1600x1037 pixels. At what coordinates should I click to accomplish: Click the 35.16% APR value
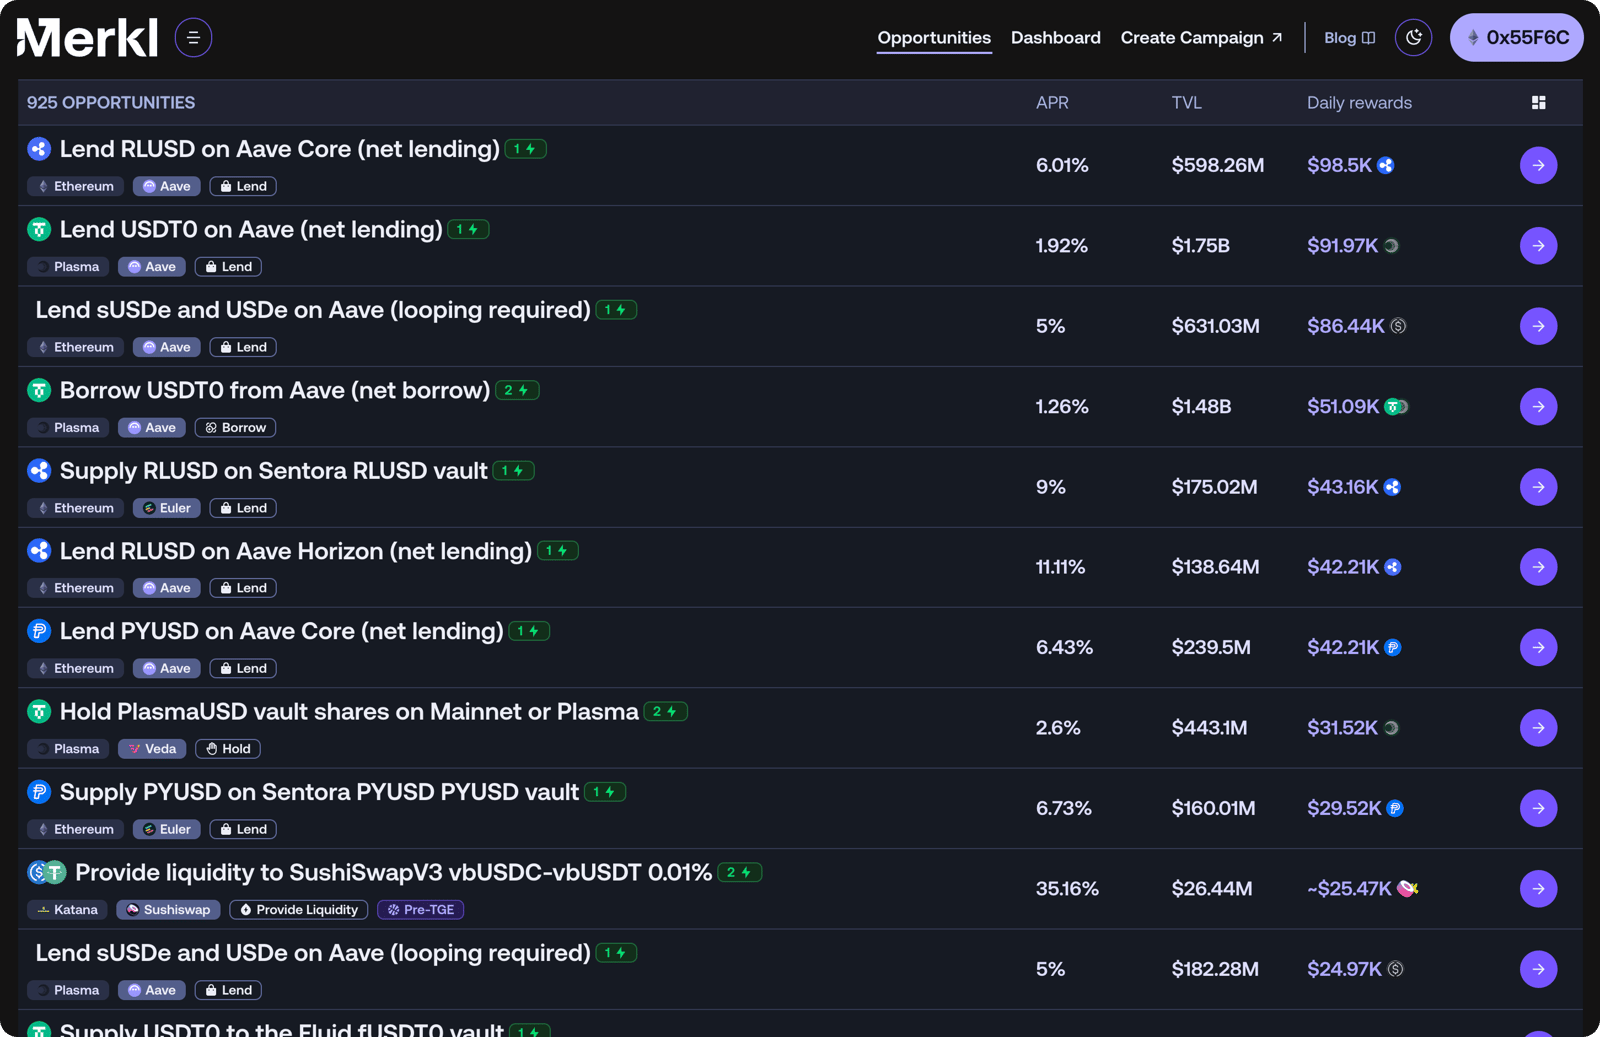point(1067,889)
